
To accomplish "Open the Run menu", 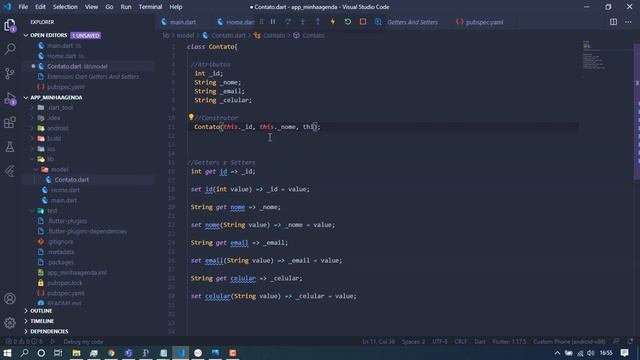I will (x=126, y=7).
